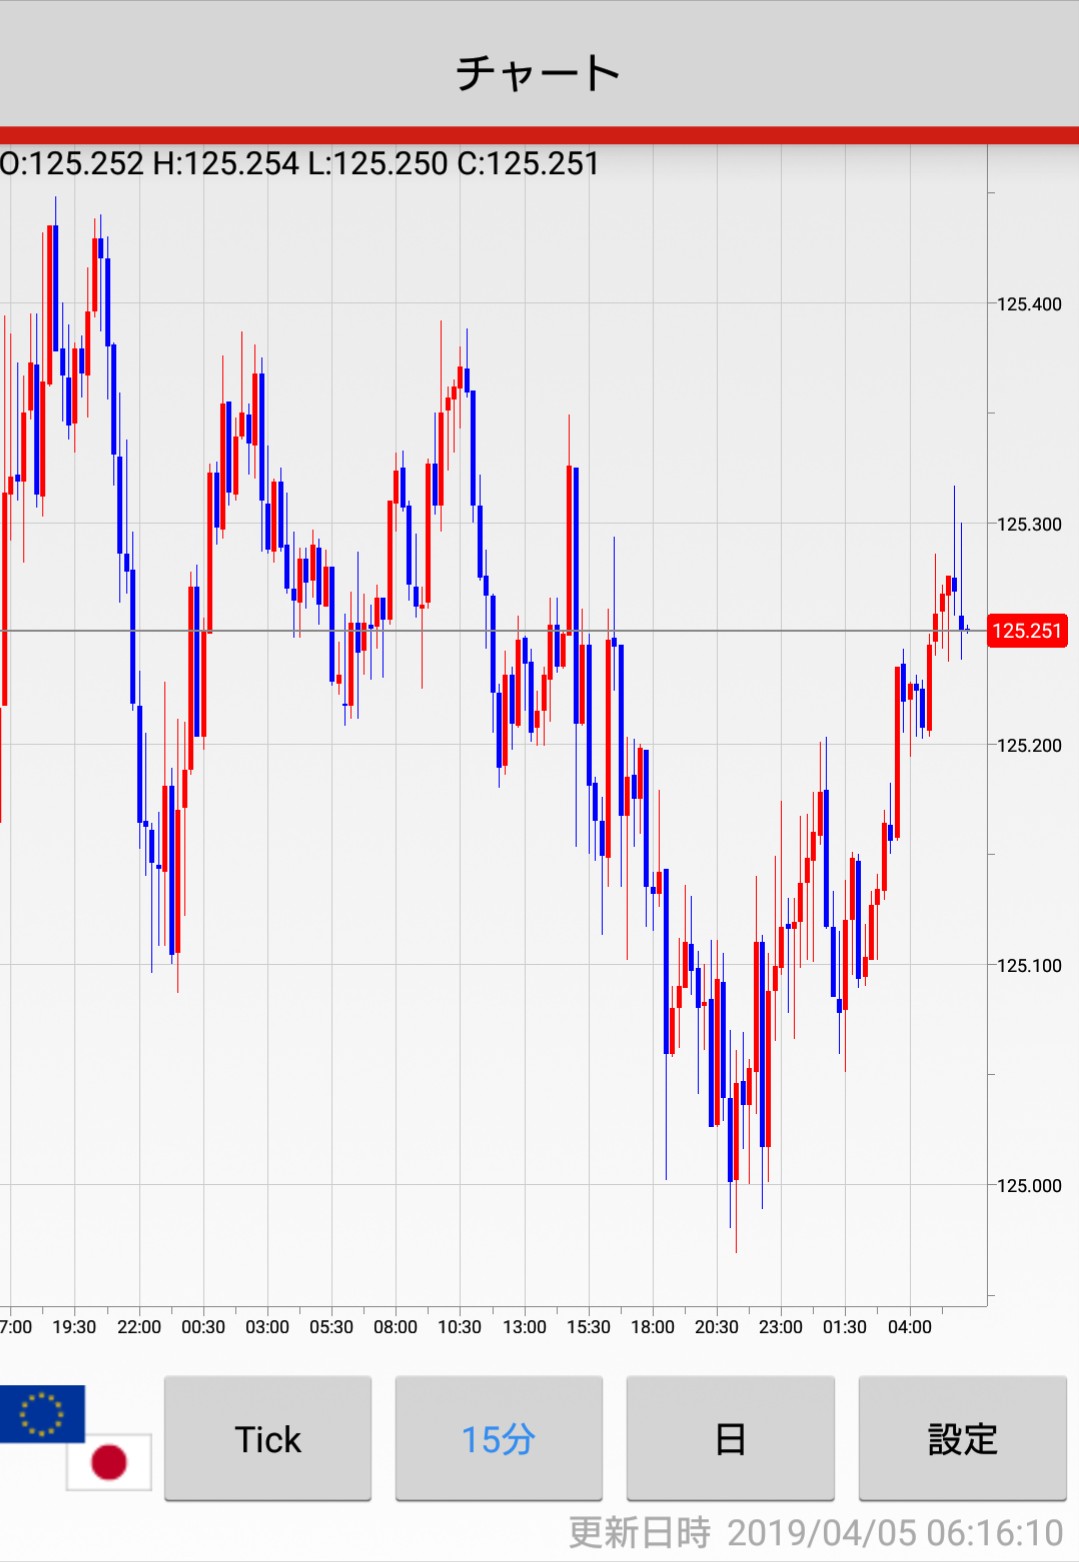
Task: Tap the チャート title in the header
Action: click(538, 73)
